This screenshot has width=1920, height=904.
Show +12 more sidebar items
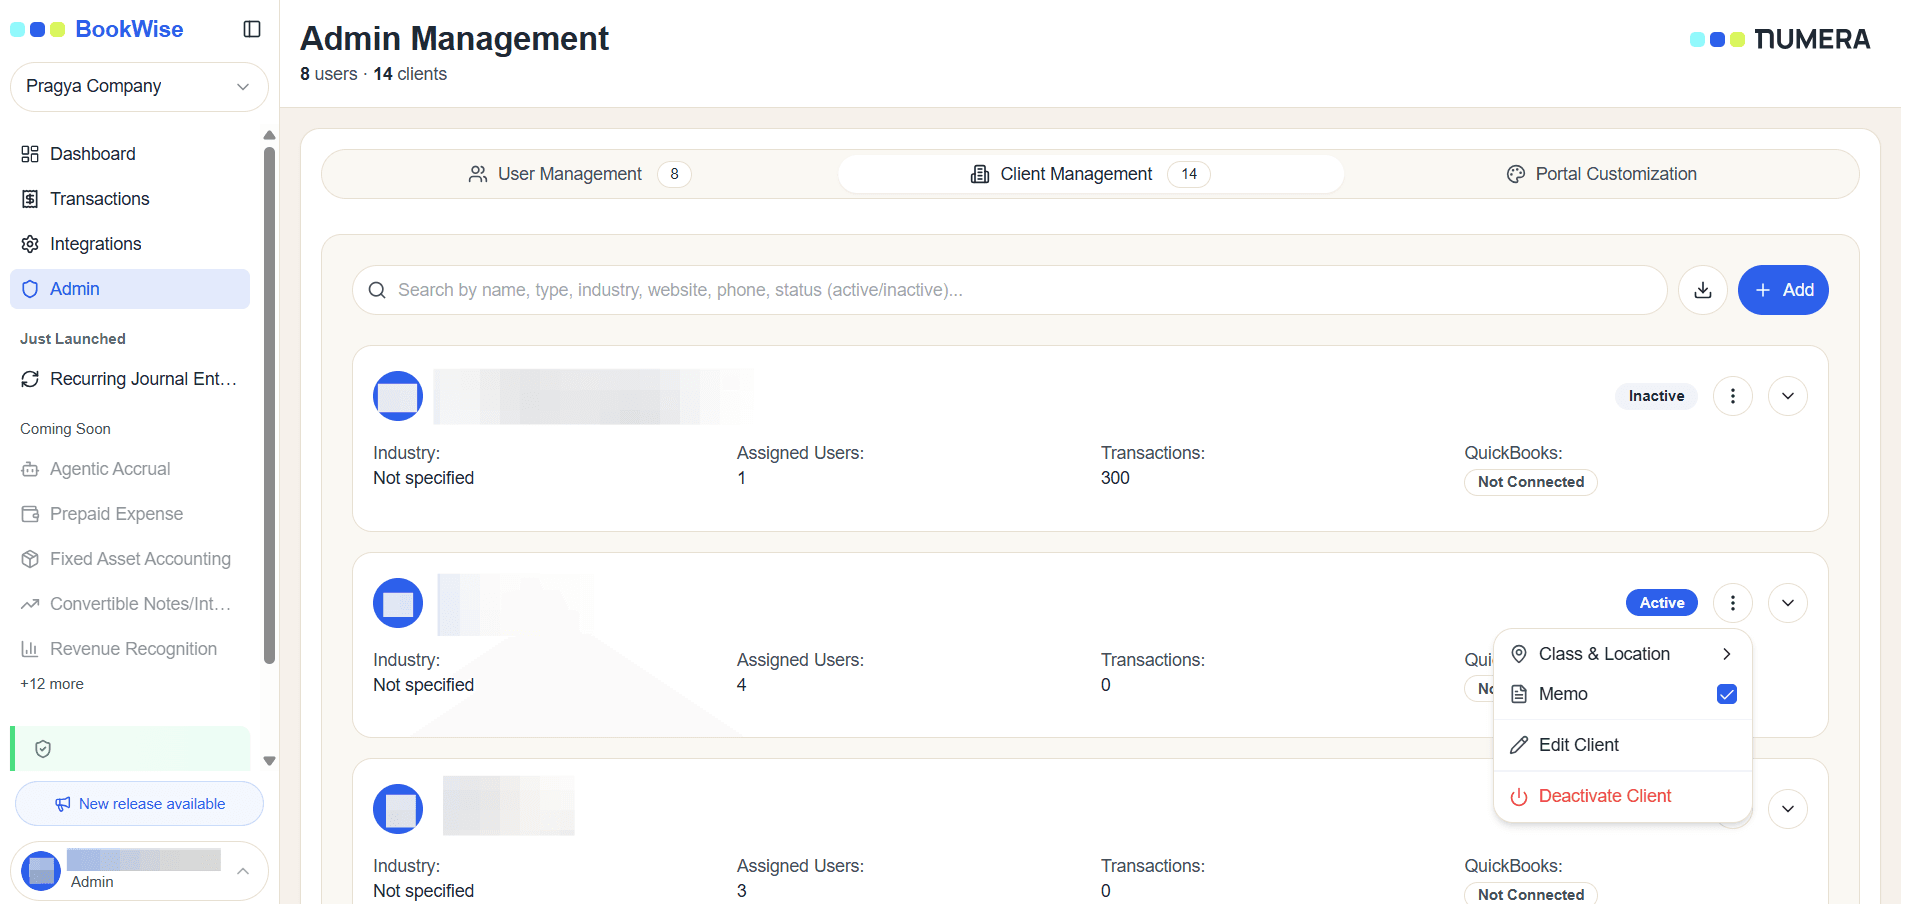52,684
